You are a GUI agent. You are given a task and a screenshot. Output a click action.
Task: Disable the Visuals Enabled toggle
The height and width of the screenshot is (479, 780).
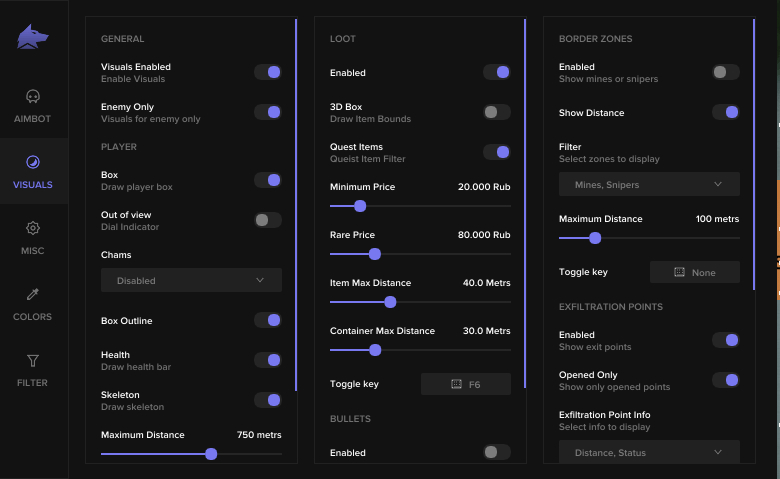[x=267, y=72]
